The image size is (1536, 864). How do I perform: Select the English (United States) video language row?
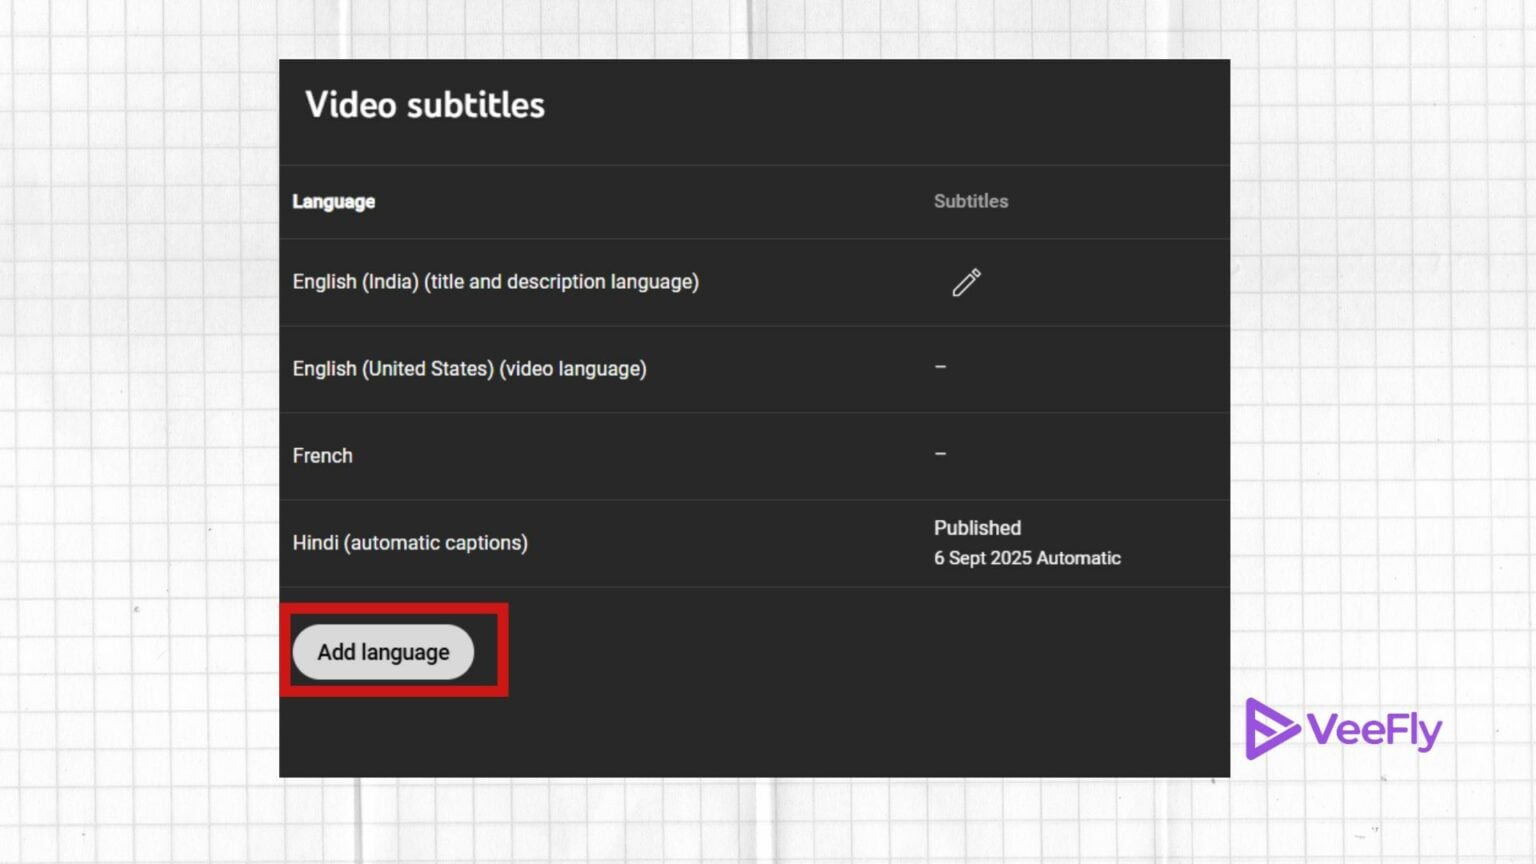click(468, 369)
